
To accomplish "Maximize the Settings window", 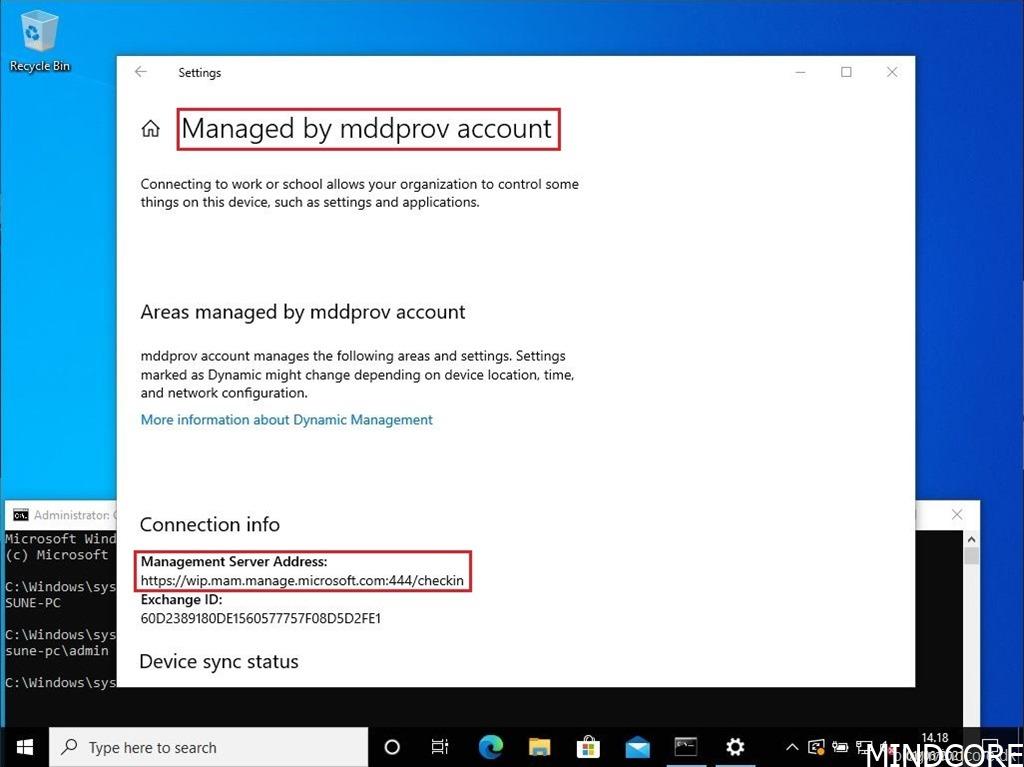I will (x=846, y=72).
